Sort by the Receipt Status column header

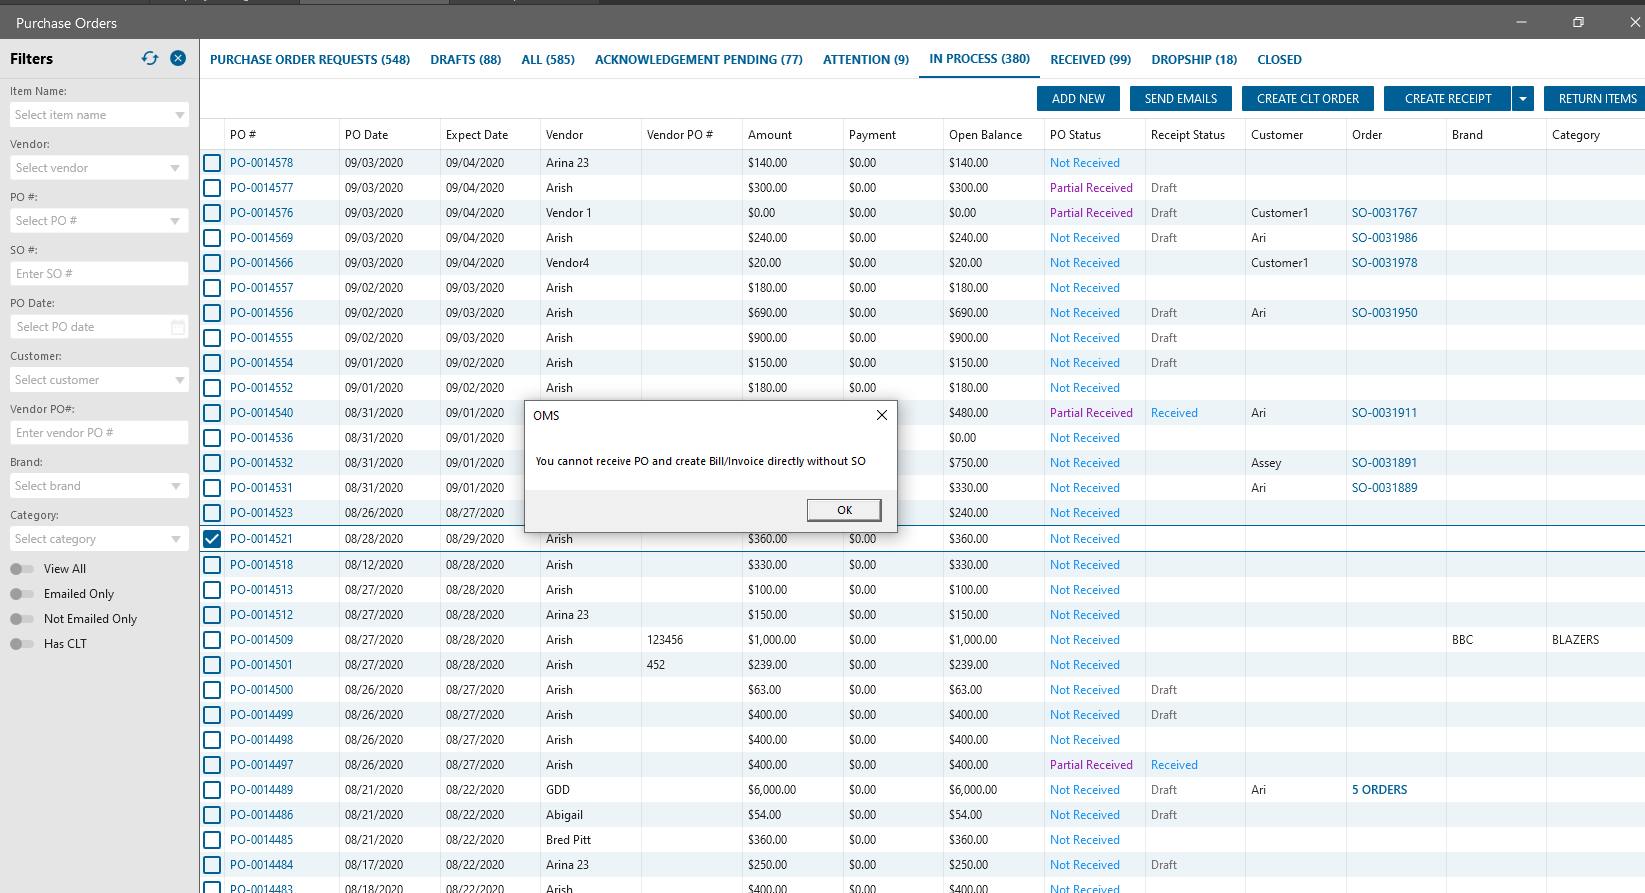(1188, 135)
